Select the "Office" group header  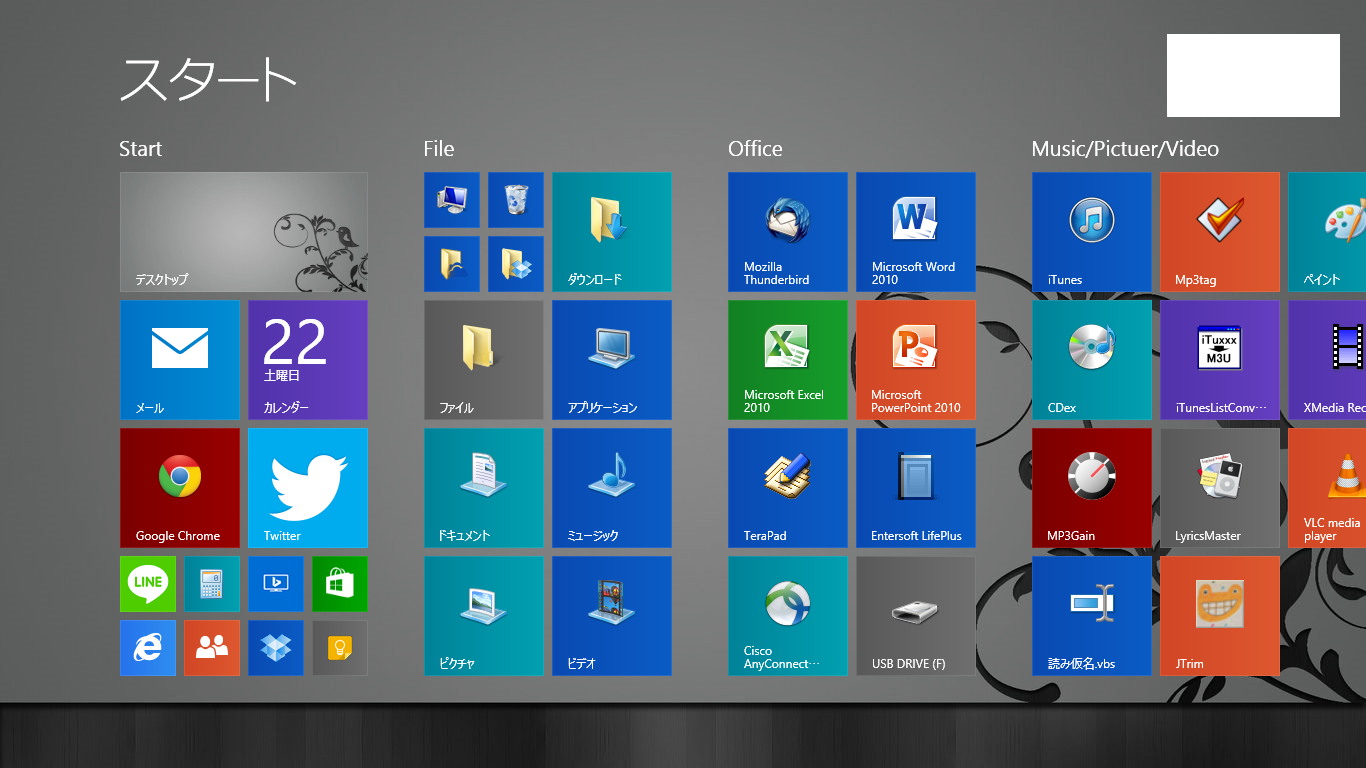[755, 149]
